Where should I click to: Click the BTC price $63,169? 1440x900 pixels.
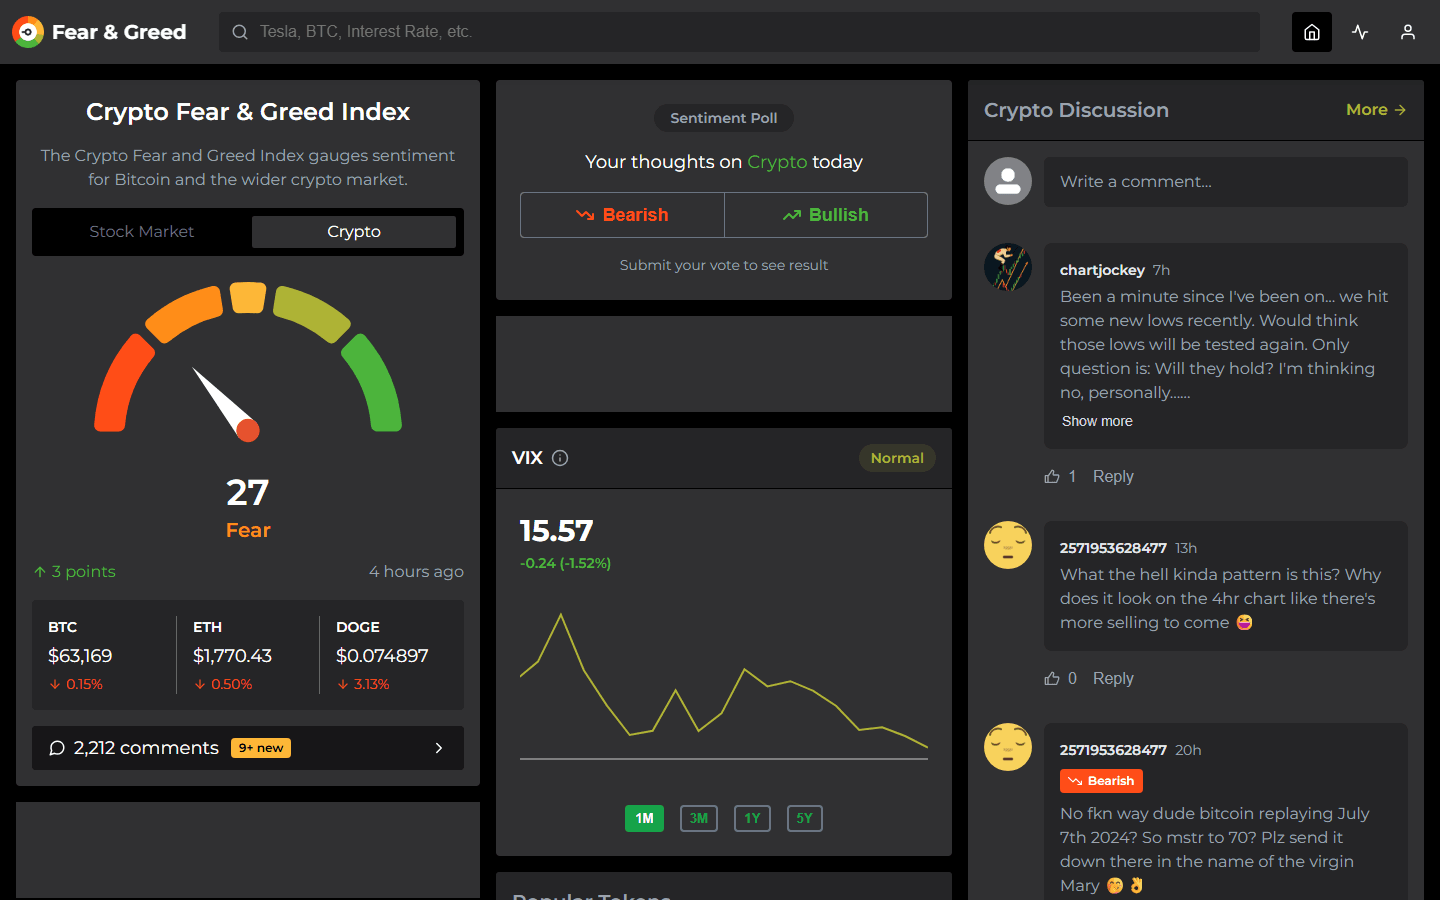[80, 656]
